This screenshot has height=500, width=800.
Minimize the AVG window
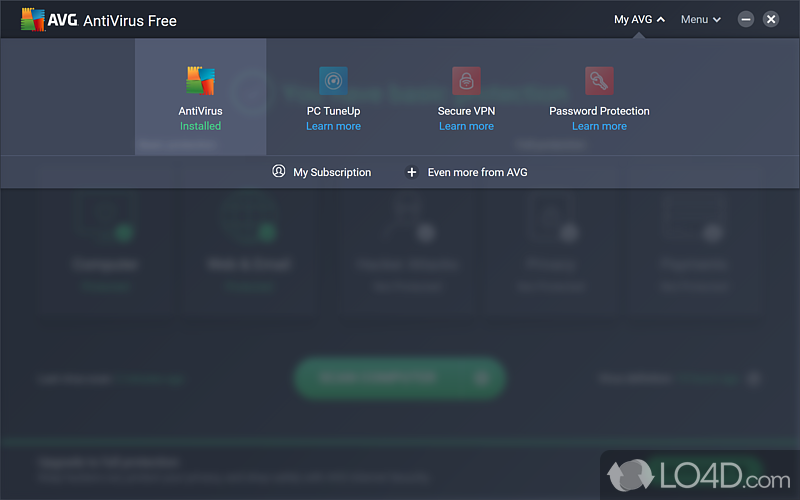[x=745, y=19]
